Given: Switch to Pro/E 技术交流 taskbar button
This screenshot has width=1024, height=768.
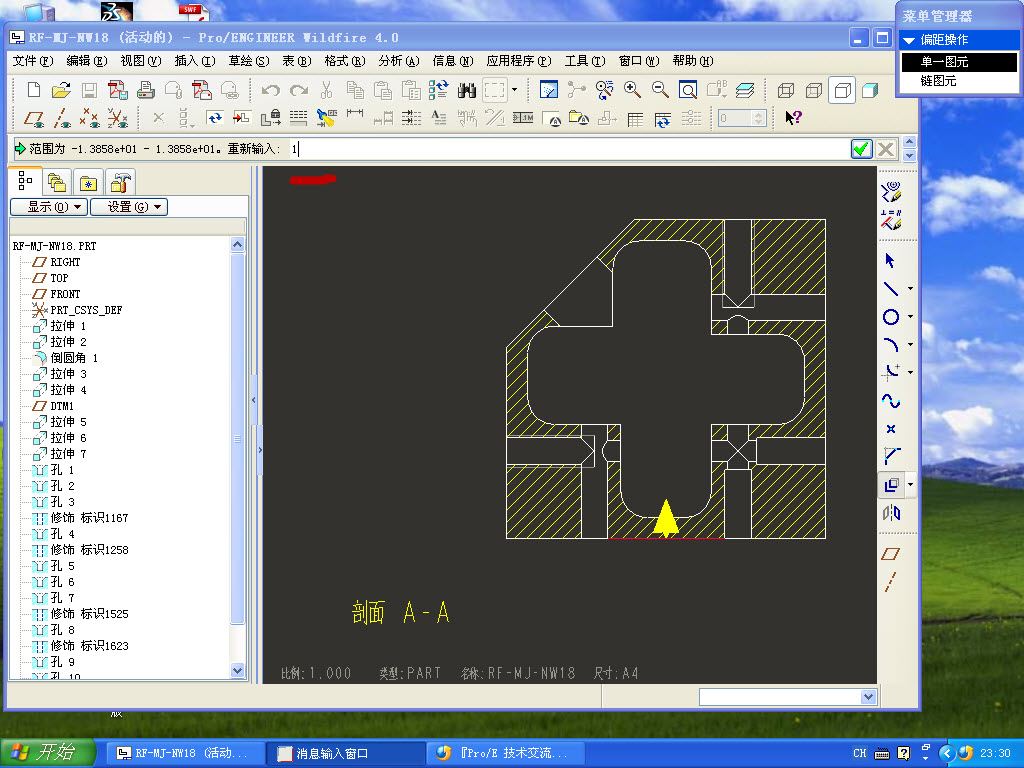Looking at the screenshot, I should (x=505, y=753).
